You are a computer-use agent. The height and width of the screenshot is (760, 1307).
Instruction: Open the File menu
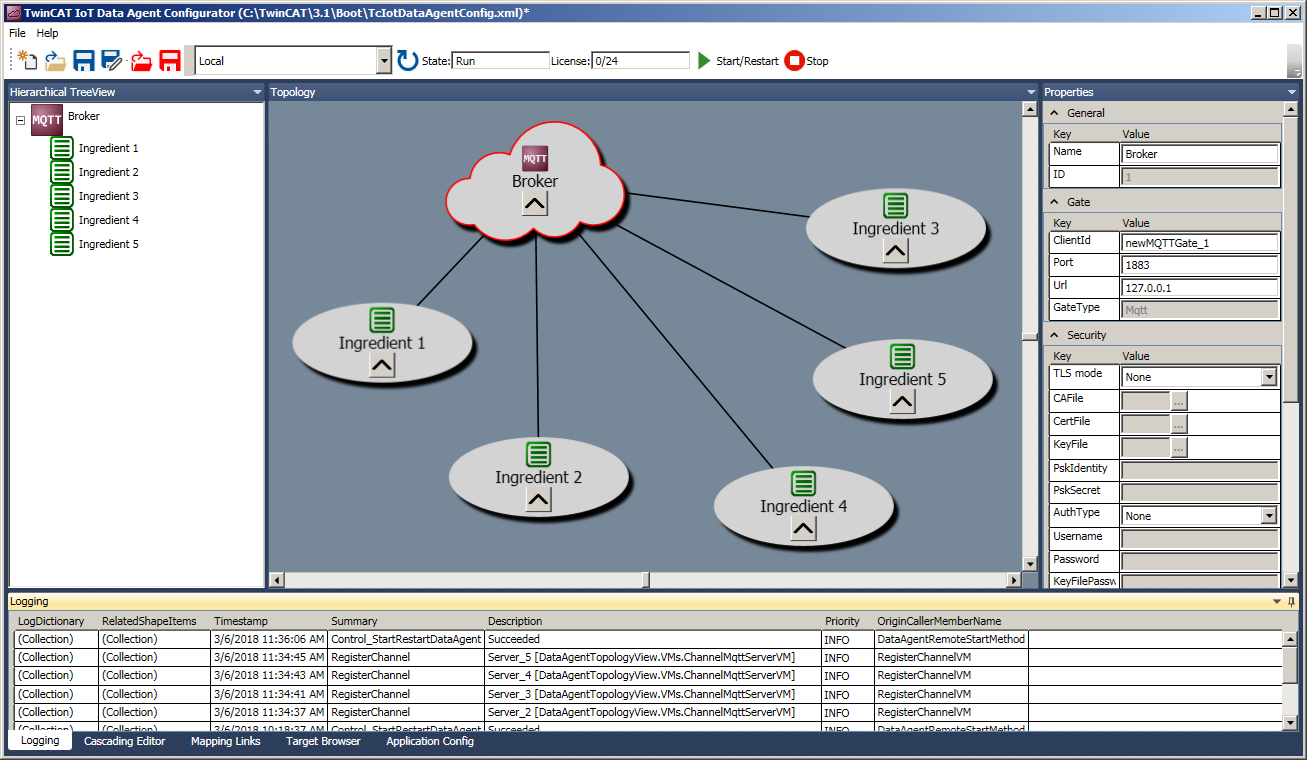click(x=17, y=33)
